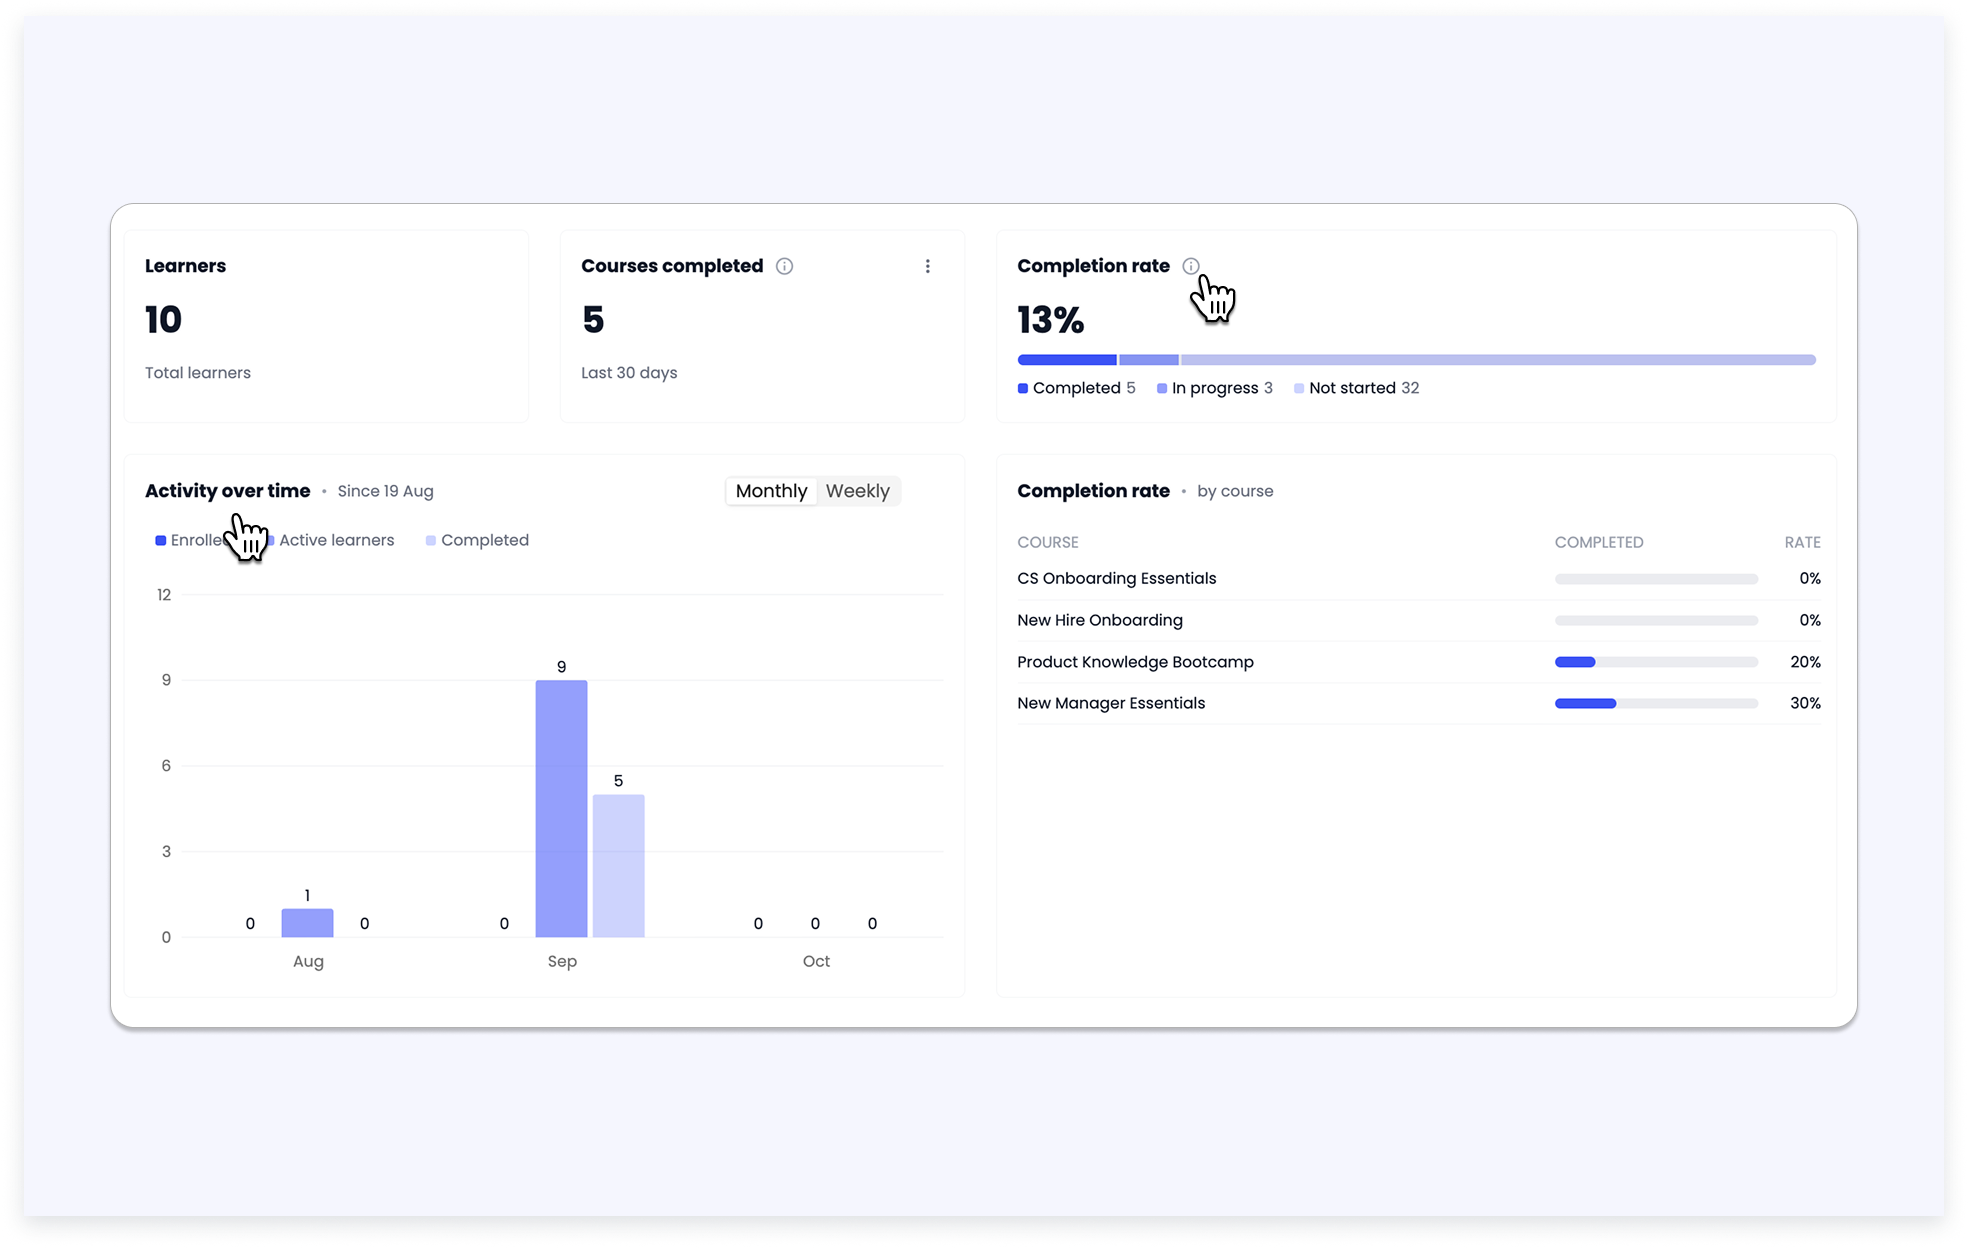Image resolution: width=1968 pixels, height=1248 pixels.
Task: Click the progress bar for Product Knowledge Bootcamp
Action: tap(1656, 662)
